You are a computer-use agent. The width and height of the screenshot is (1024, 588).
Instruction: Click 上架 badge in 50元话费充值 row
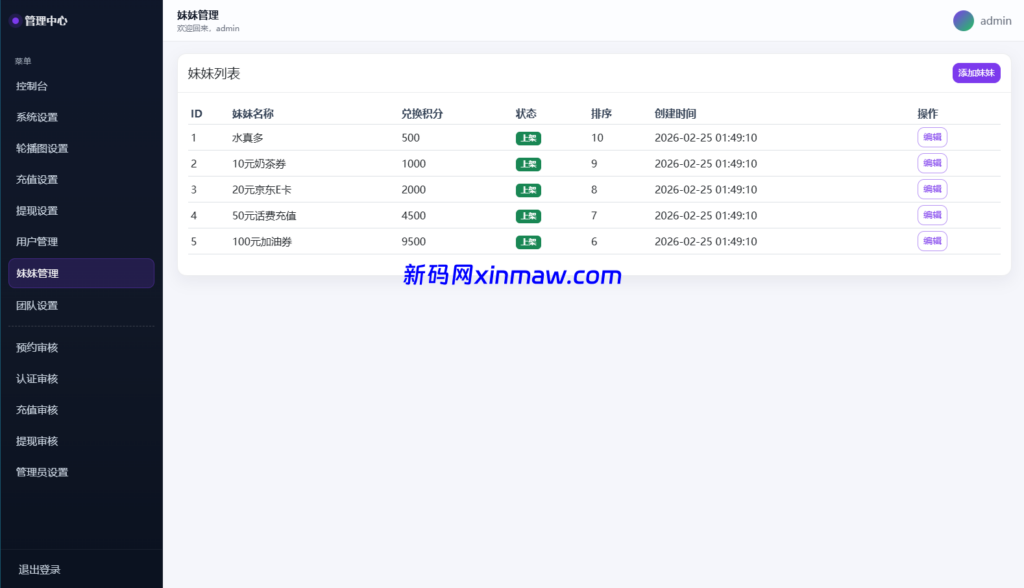[528, 216]
